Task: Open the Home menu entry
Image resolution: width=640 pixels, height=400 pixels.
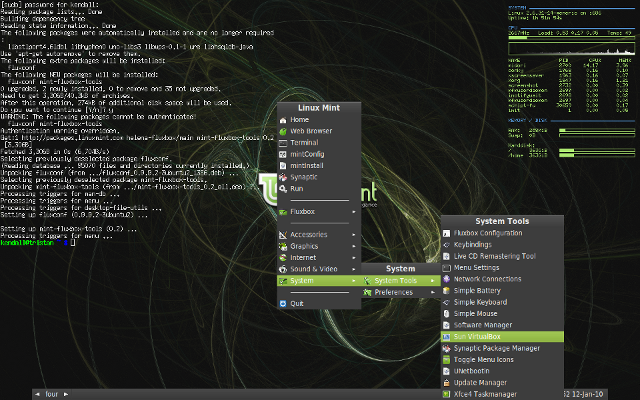Action: tap(319, 120)
